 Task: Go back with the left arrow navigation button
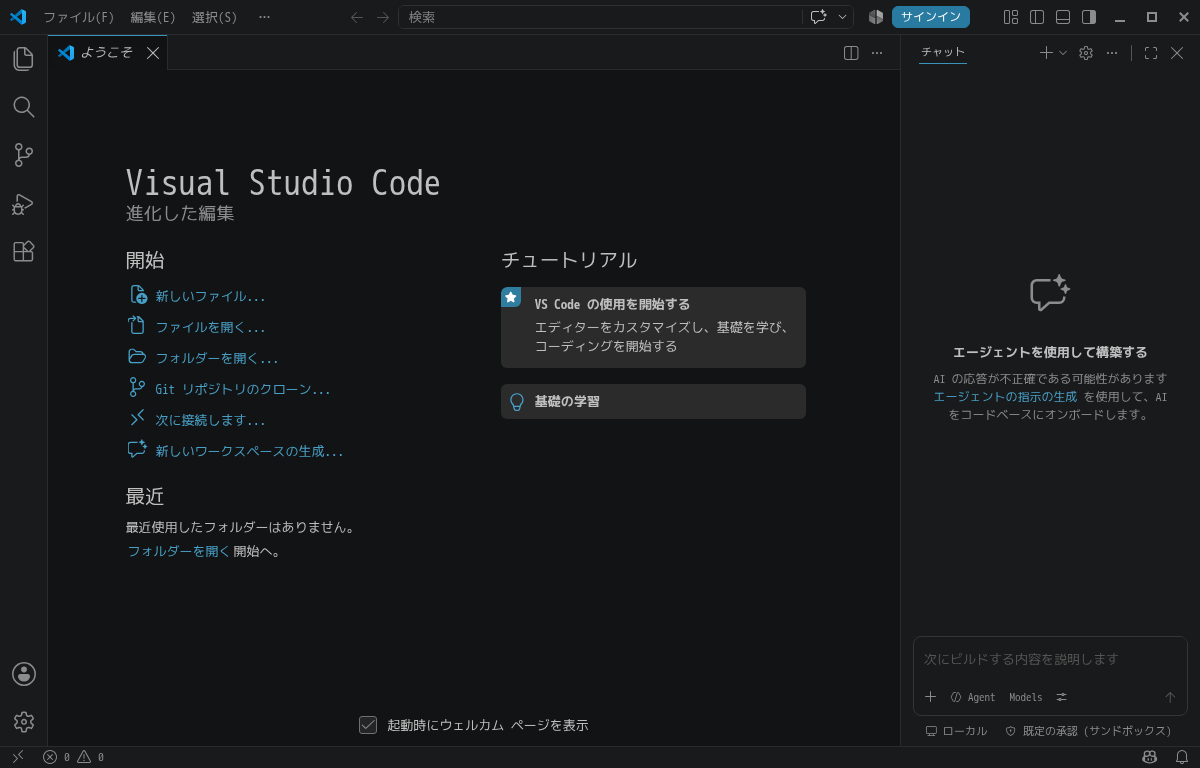pyautogui.click(x=357, y=17)
